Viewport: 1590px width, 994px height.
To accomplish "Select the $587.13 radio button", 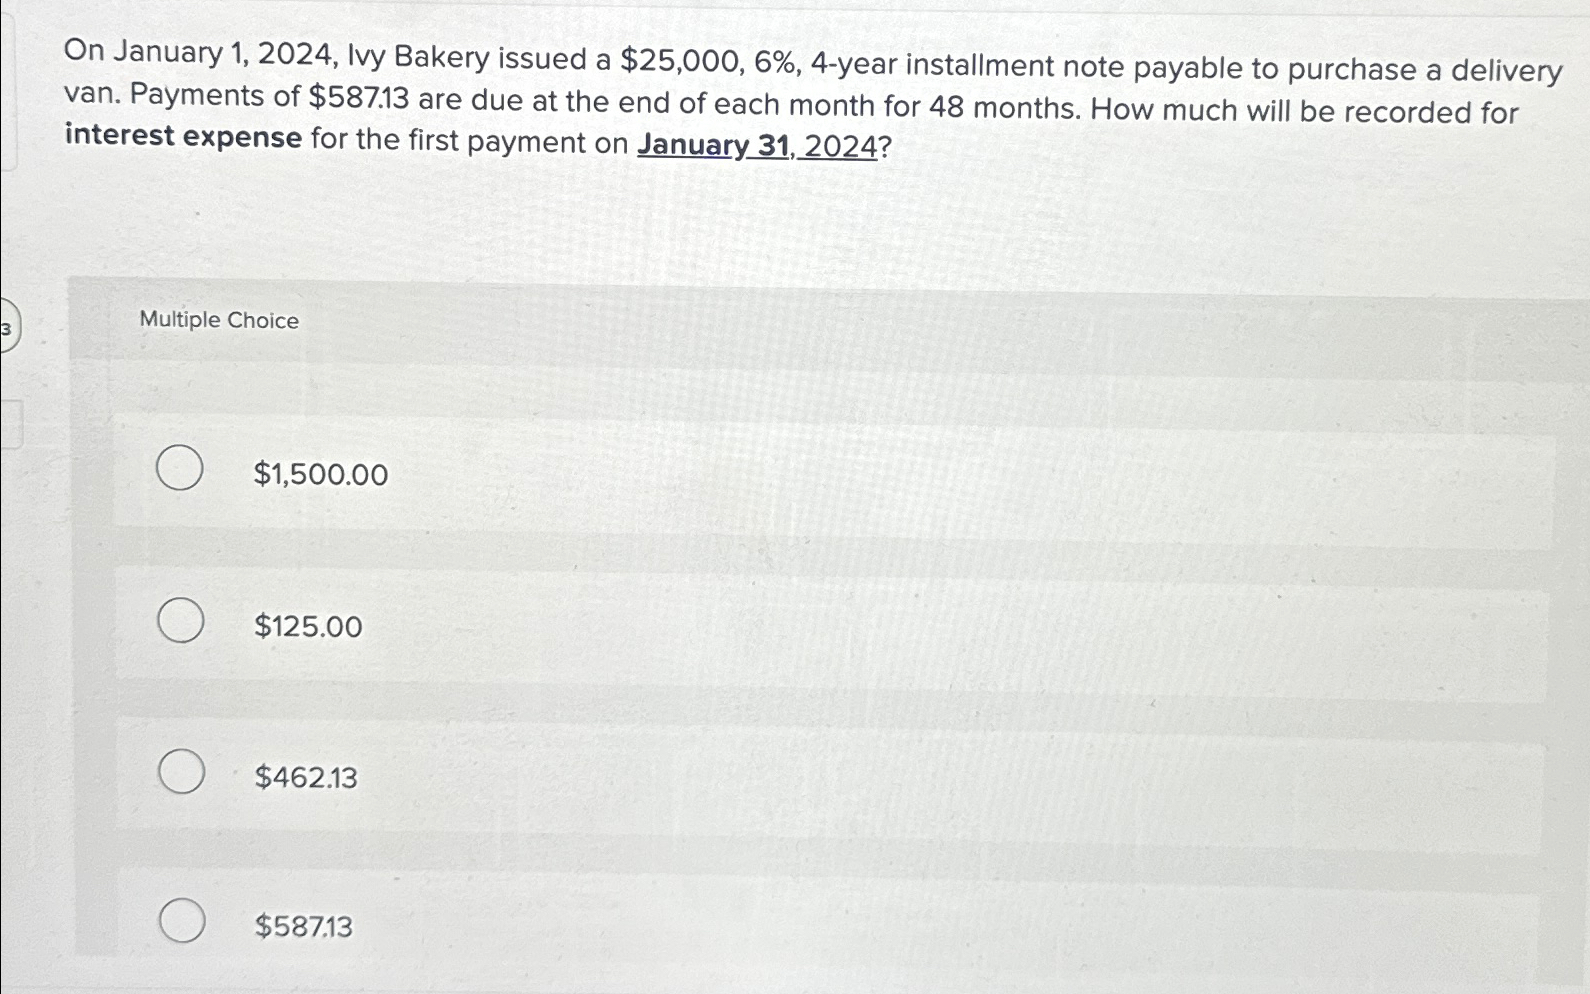I will coord(181,920).
